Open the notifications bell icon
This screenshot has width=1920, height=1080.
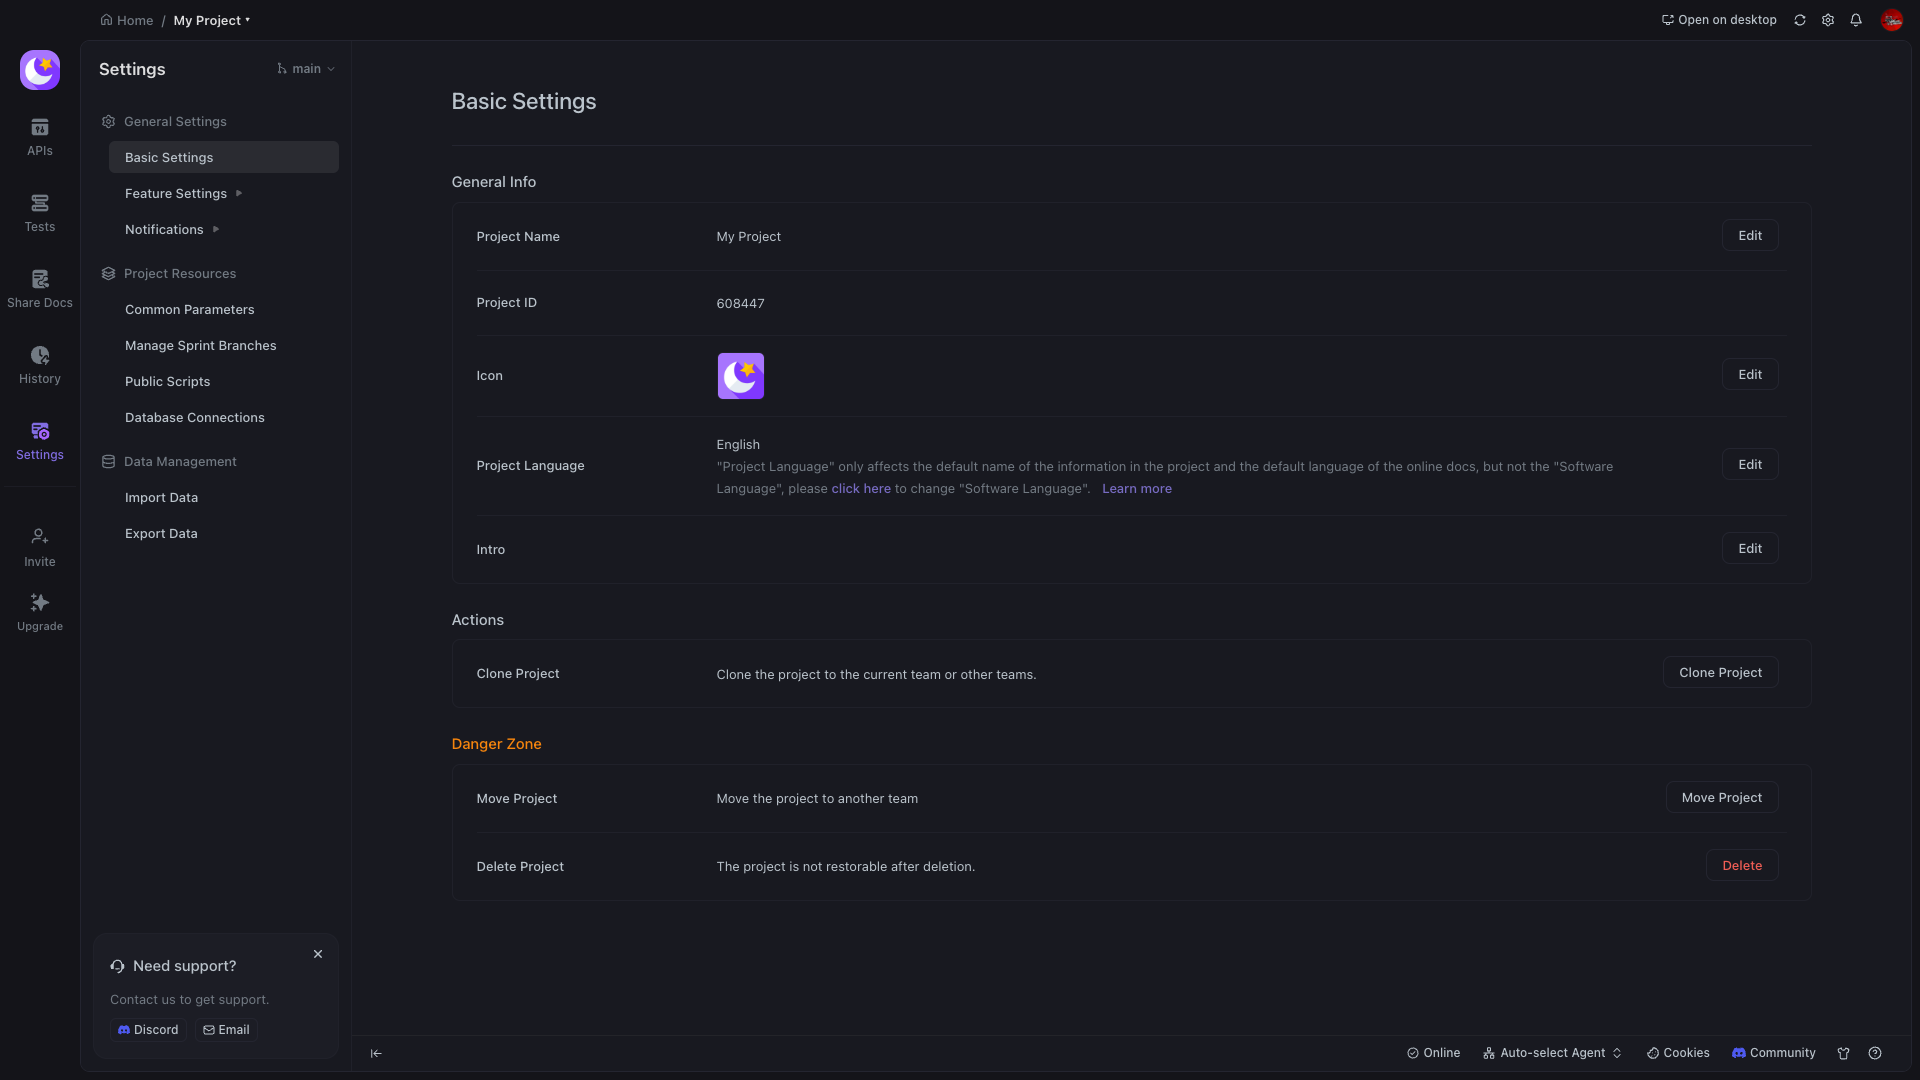click(x=1856, y=20)
